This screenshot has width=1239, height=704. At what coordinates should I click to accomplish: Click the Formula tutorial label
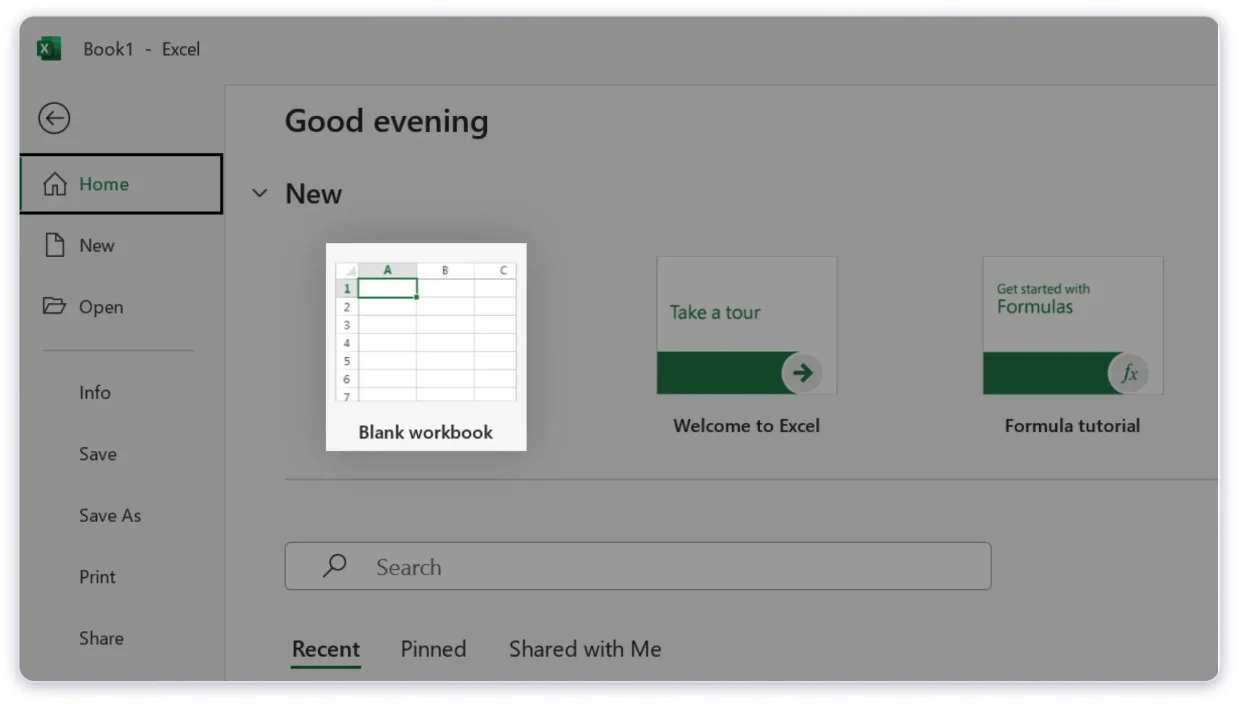click(x=1073, y=425)
